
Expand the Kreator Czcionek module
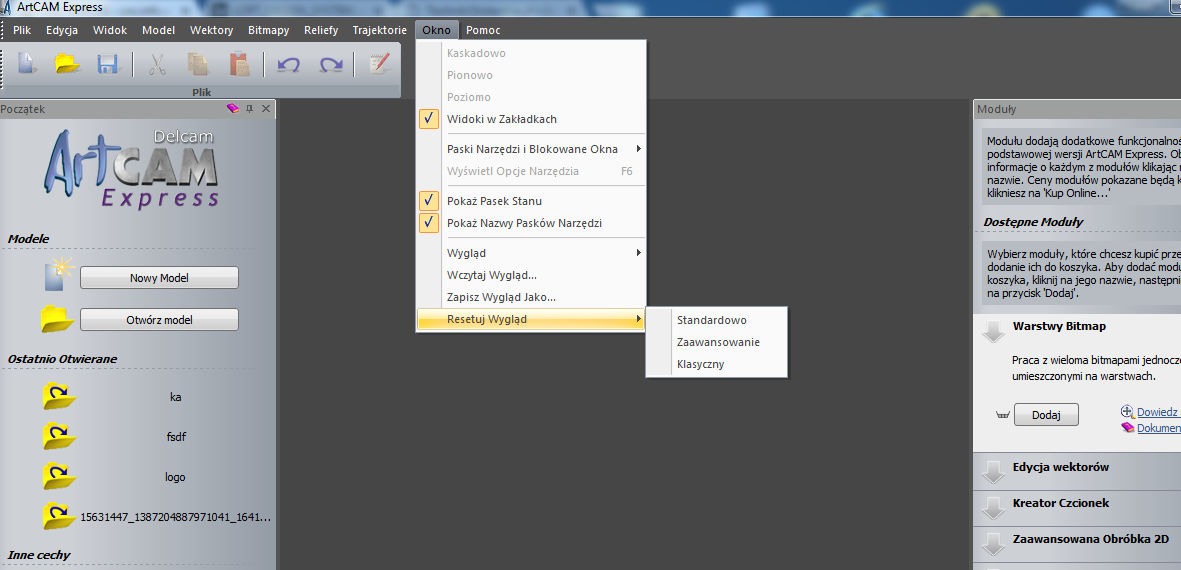tap(994, 508)
